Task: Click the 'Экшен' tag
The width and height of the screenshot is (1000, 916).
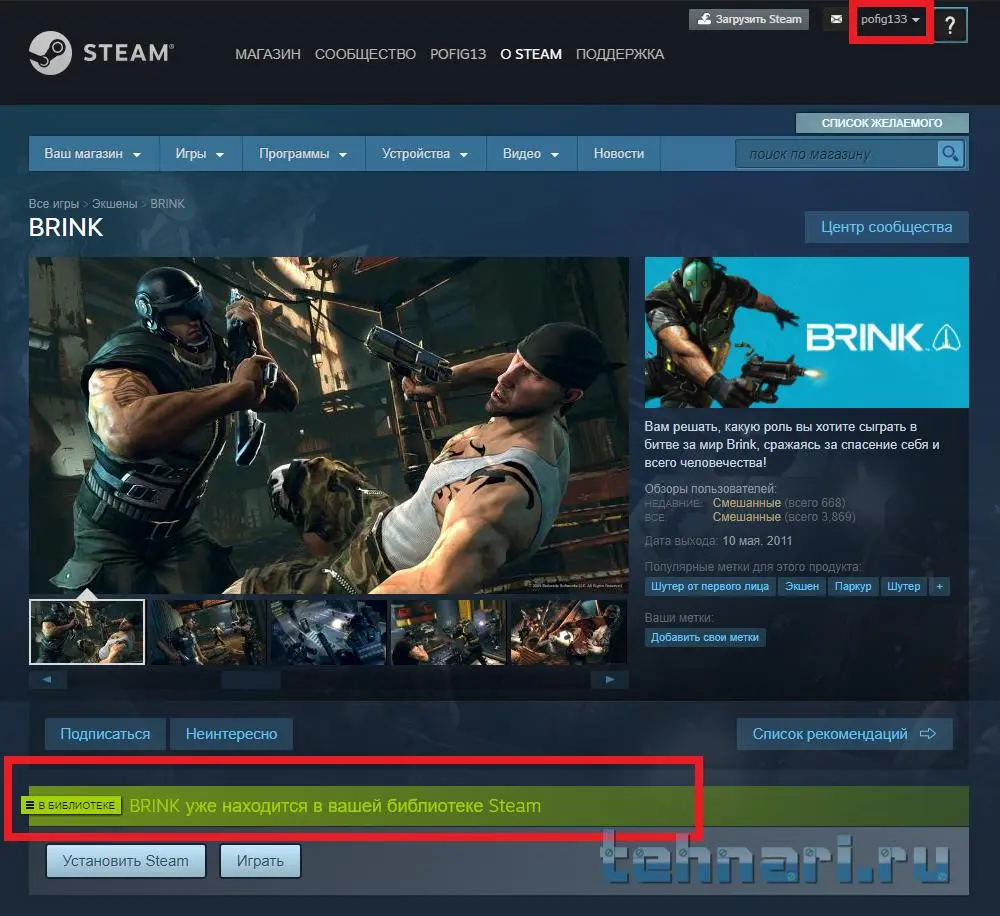Action: click(802, 586)
